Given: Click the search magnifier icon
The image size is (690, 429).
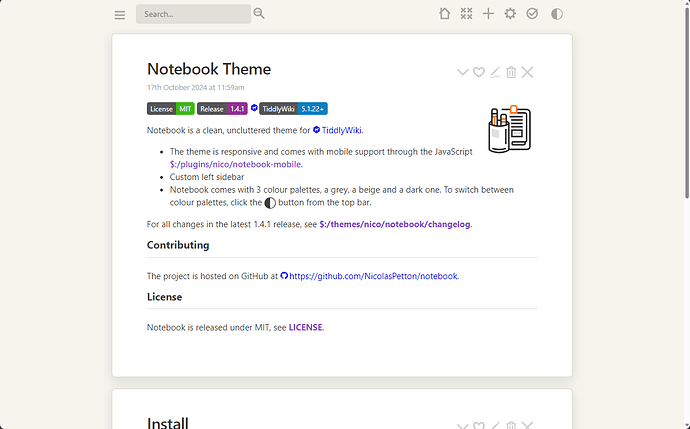Looking at the screenshot, I should [x=259, y=14].
